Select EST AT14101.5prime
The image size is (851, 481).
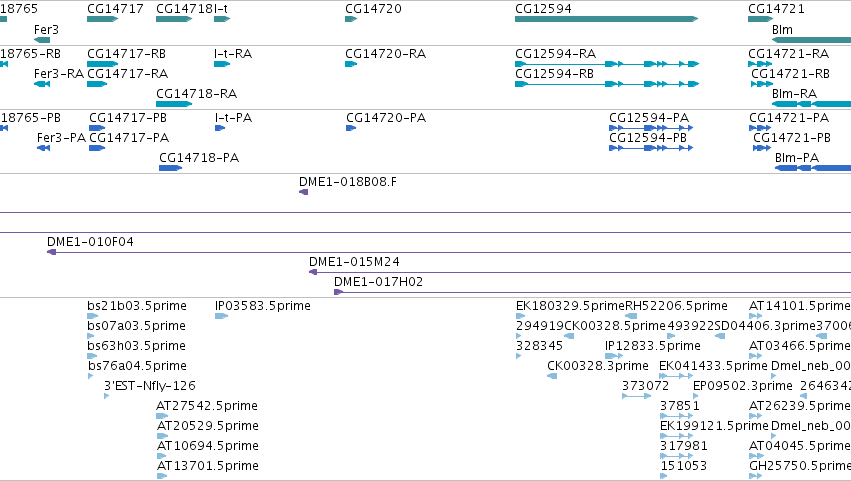tap(799, 306)
